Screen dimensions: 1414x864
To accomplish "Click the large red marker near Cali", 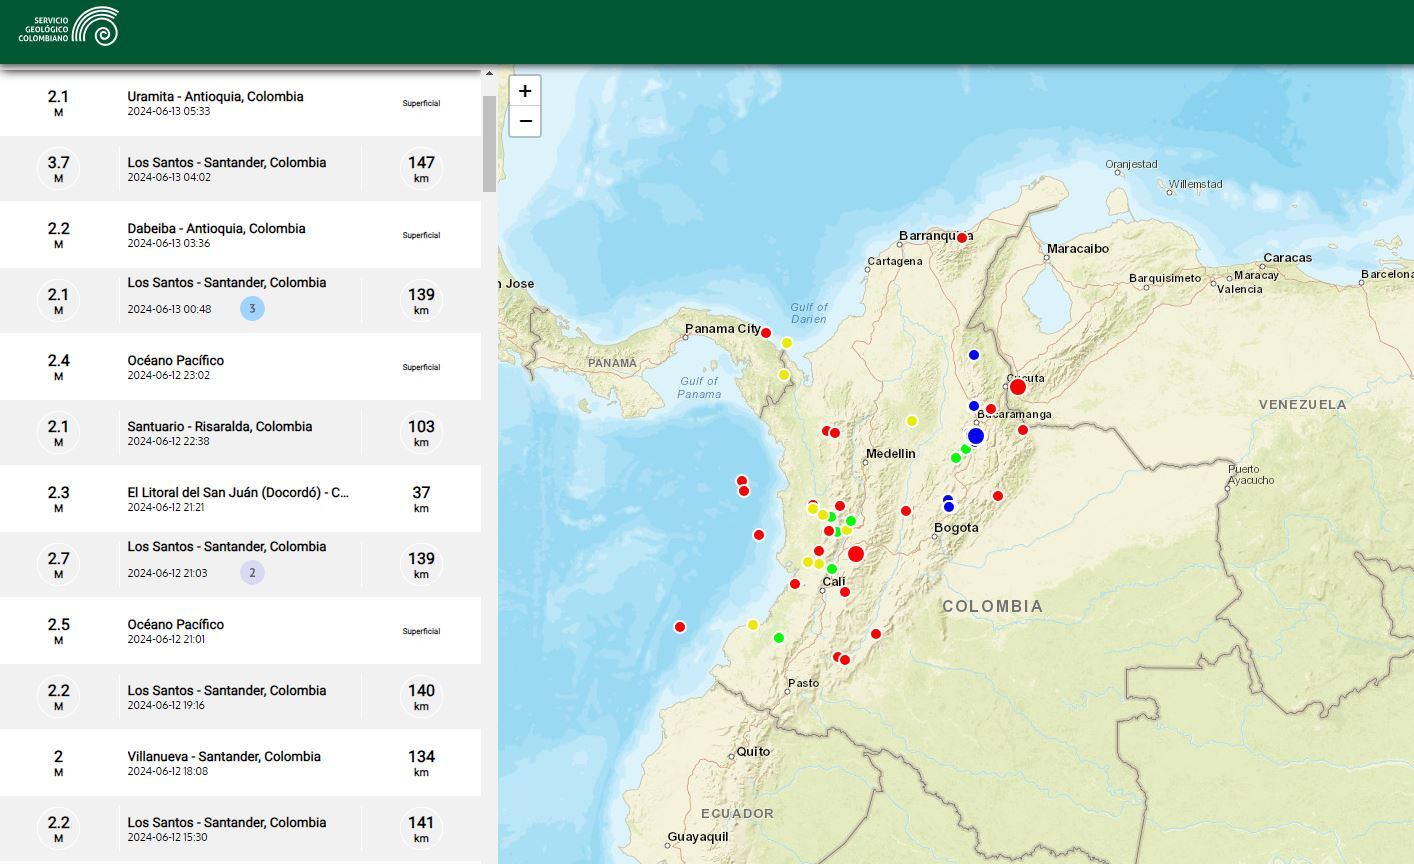I will (x=855, y=554).
